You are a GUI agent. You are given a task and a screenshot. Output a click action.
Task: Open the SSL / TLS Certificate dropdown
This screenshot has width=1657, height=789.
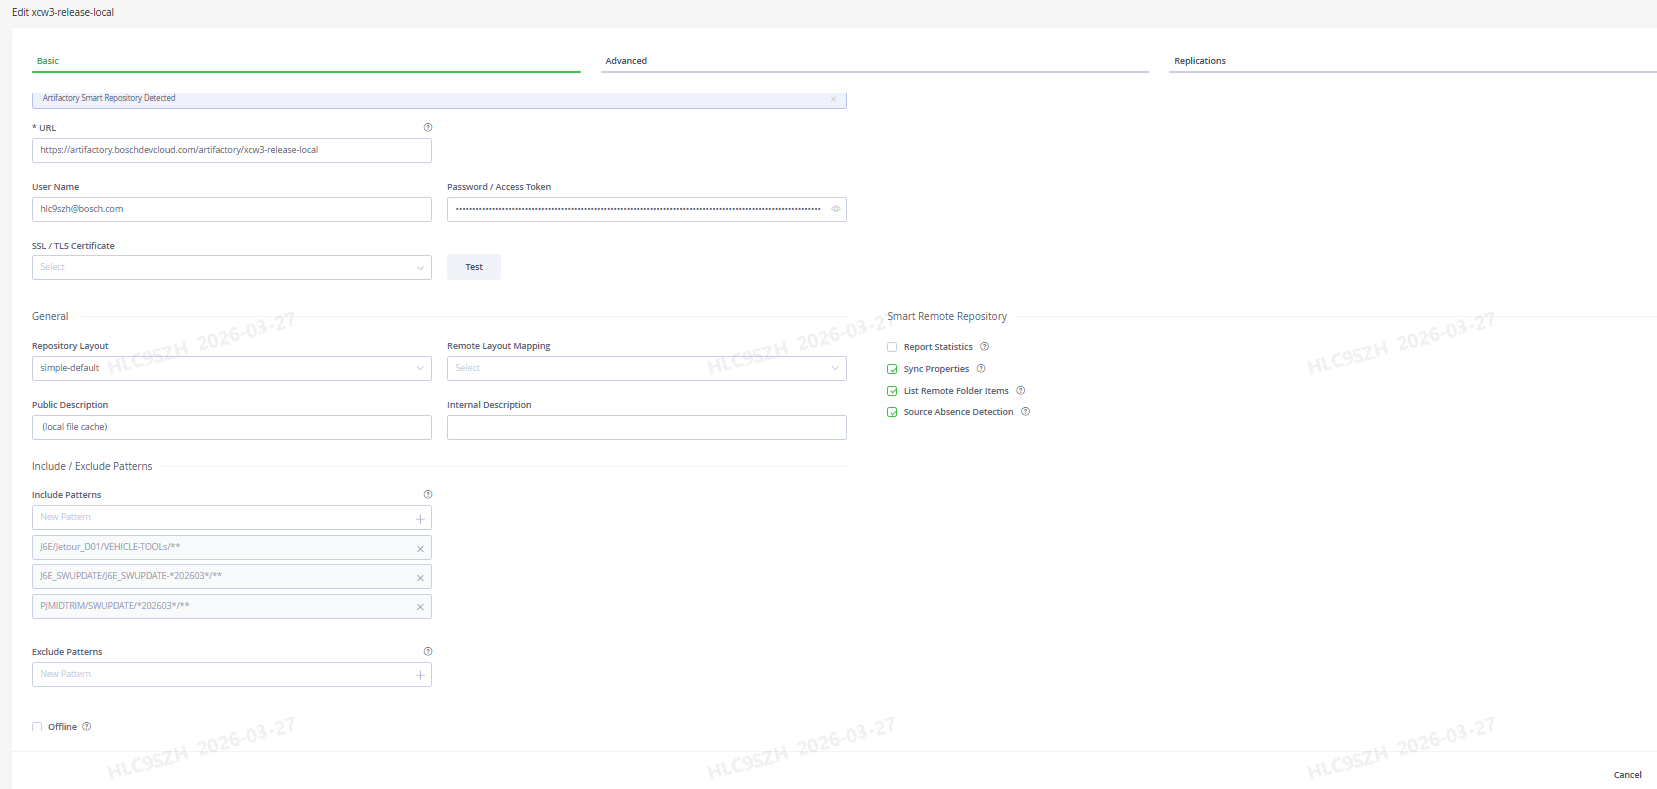231,267
